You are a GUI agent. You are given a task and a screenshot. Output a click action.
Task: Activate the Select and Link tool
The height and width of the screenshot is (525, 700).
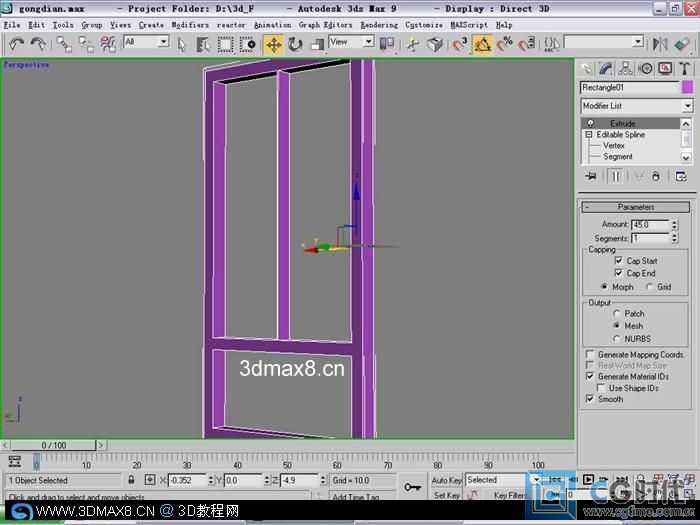tap(64, 44)
